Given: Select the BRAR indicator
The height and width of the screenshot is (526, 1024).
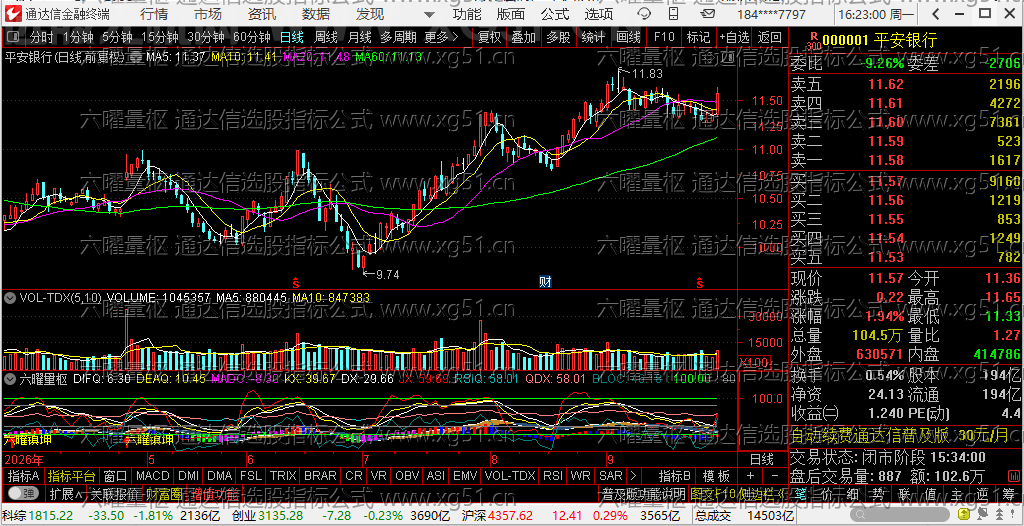Looking at the screenshot, I should tap(320, 476).
